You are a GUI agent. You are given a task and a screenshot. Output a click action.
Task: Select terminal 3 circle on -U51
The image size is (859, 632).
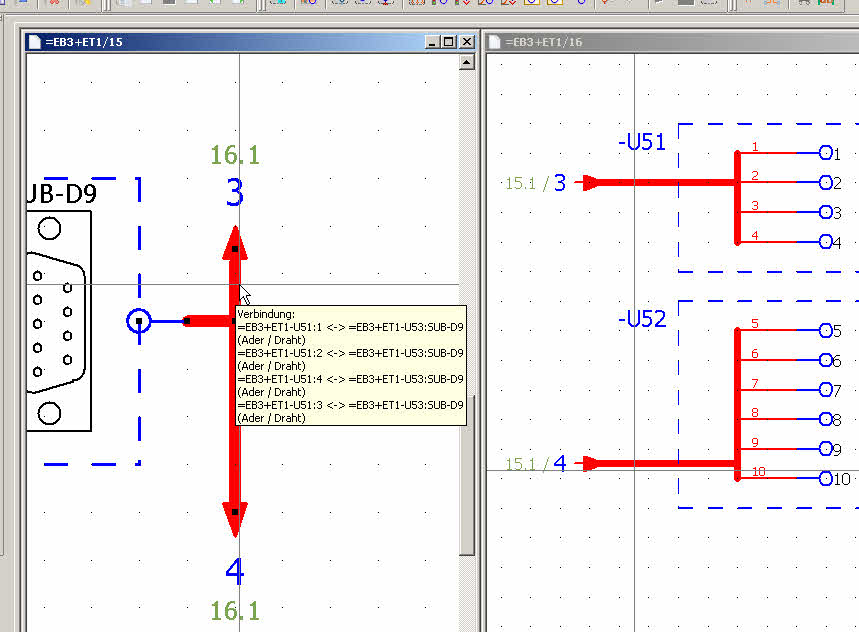pyautogui.click(x=826, y=212)
